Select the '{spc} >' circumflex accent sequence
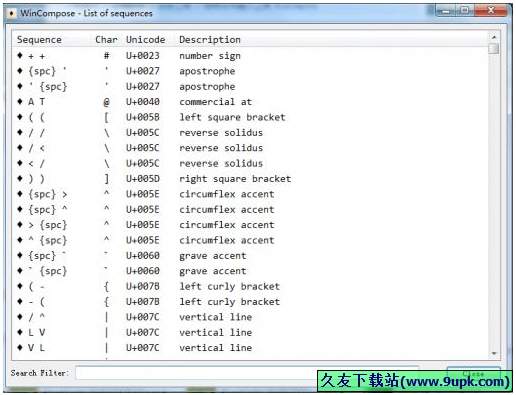Viewport: 516px width, 395px height. [x=250, y=194]
